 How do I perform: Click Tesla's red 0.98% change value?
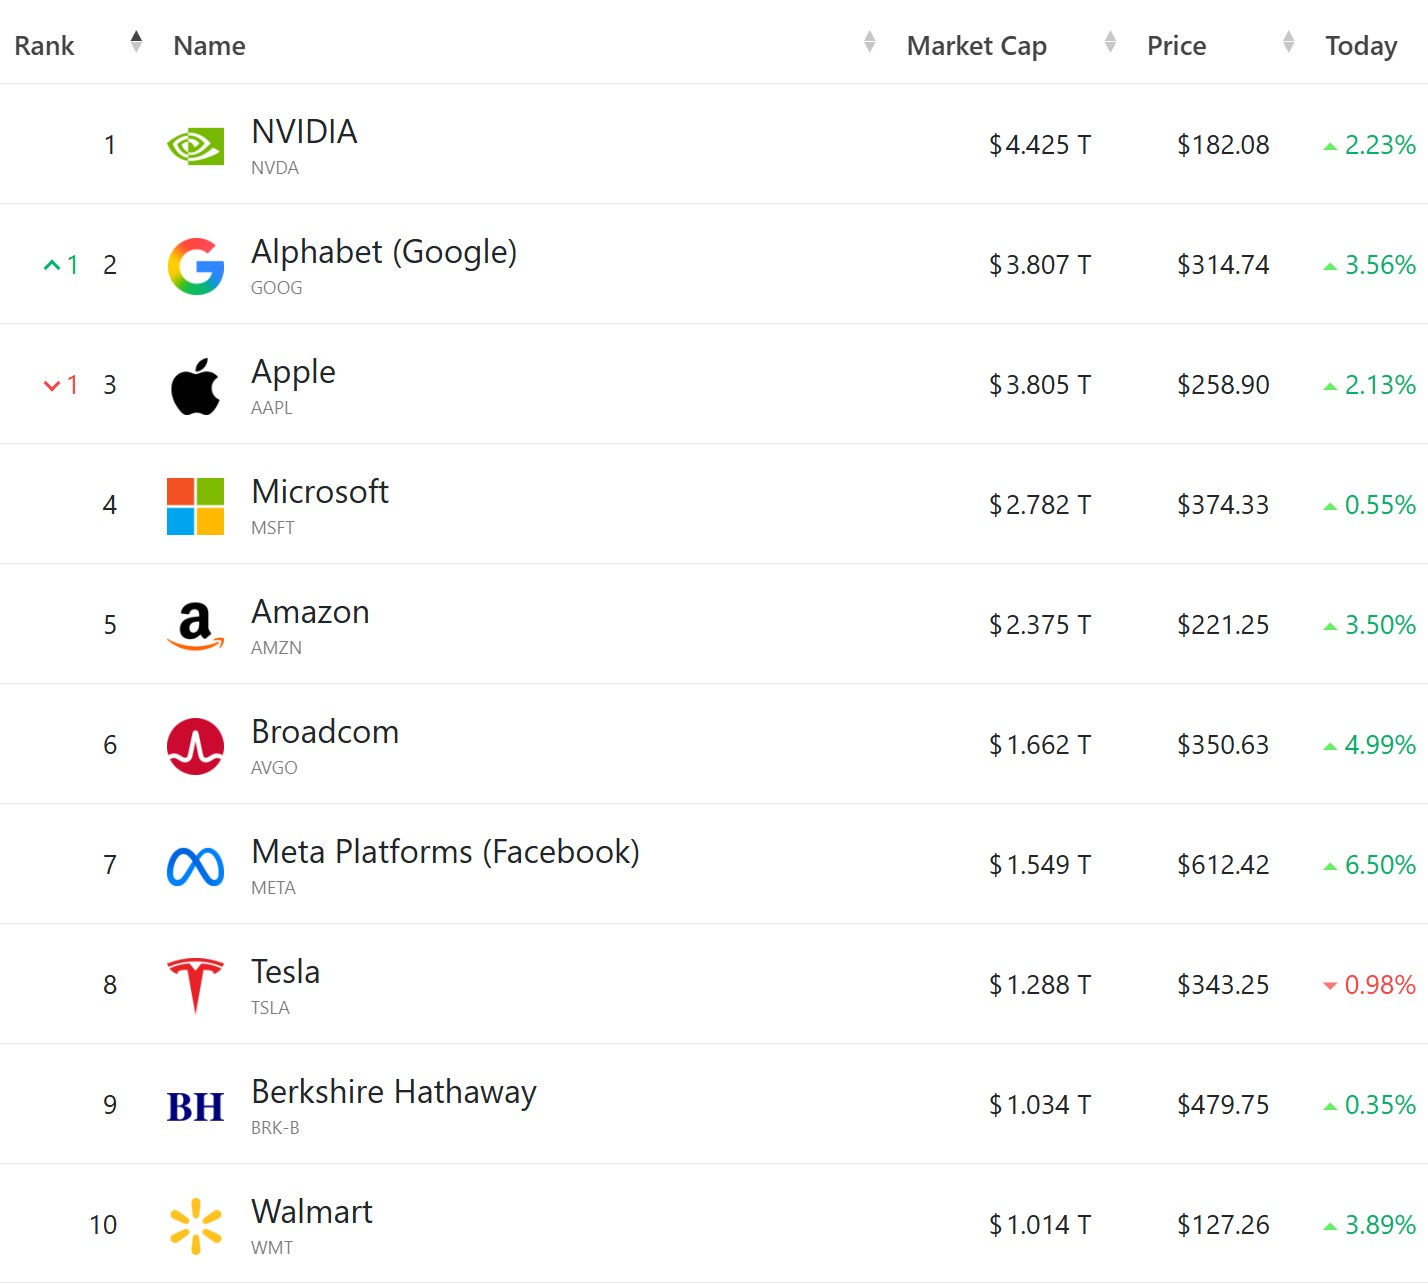tap(1379, 985)
